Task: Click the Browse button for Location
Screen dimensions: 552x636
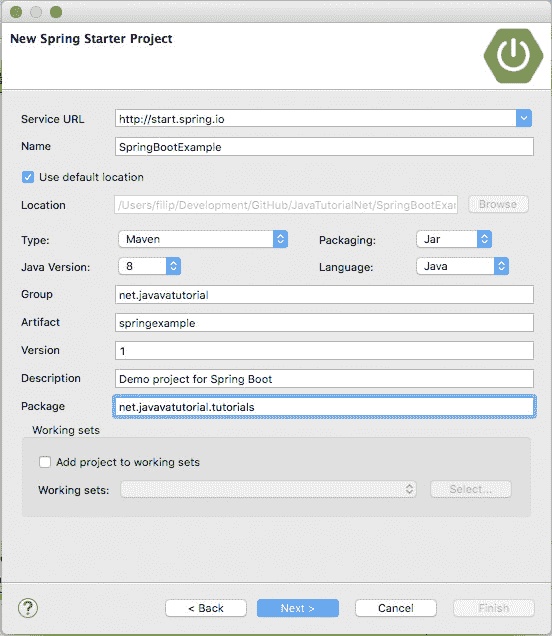Action: [x=498, y=204]
